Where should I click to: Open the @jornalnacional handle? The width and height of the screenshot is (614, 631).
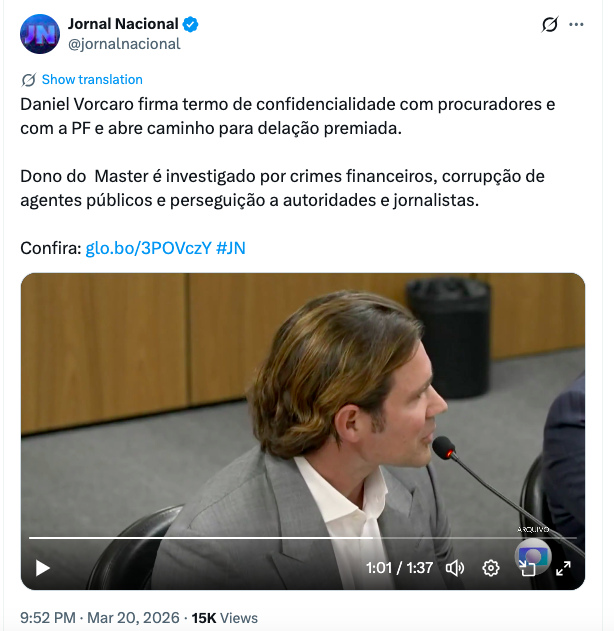[x=124, y=44]
